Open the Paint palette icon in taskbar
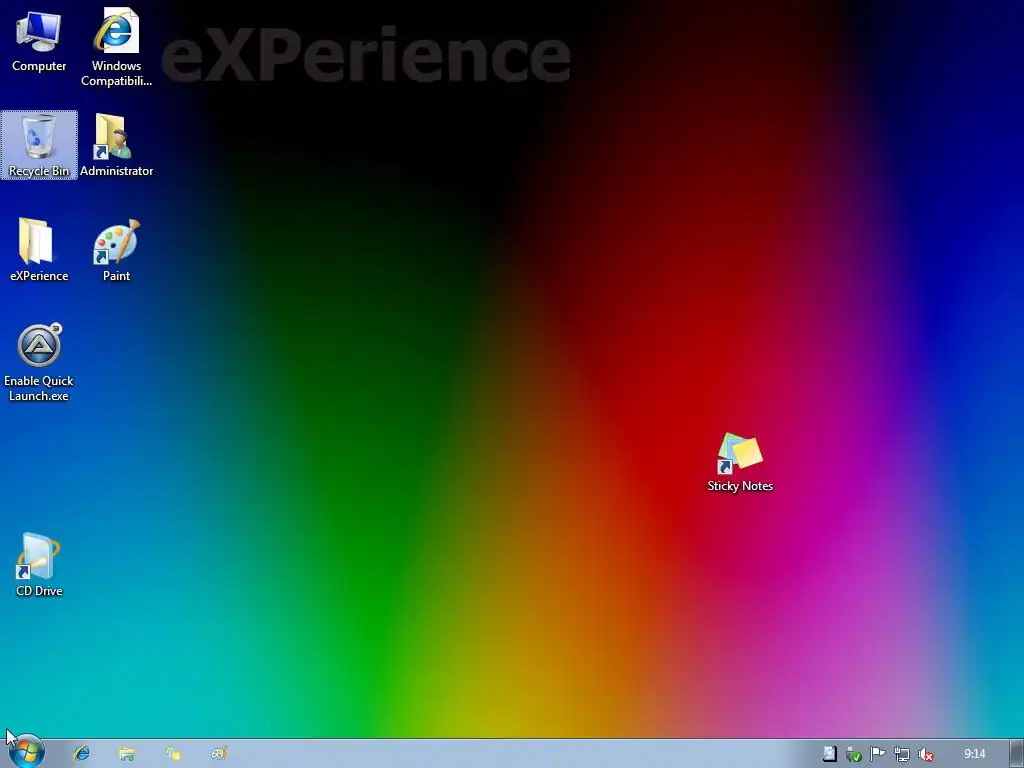The image size is (1024, 768). tap(219, 754)
